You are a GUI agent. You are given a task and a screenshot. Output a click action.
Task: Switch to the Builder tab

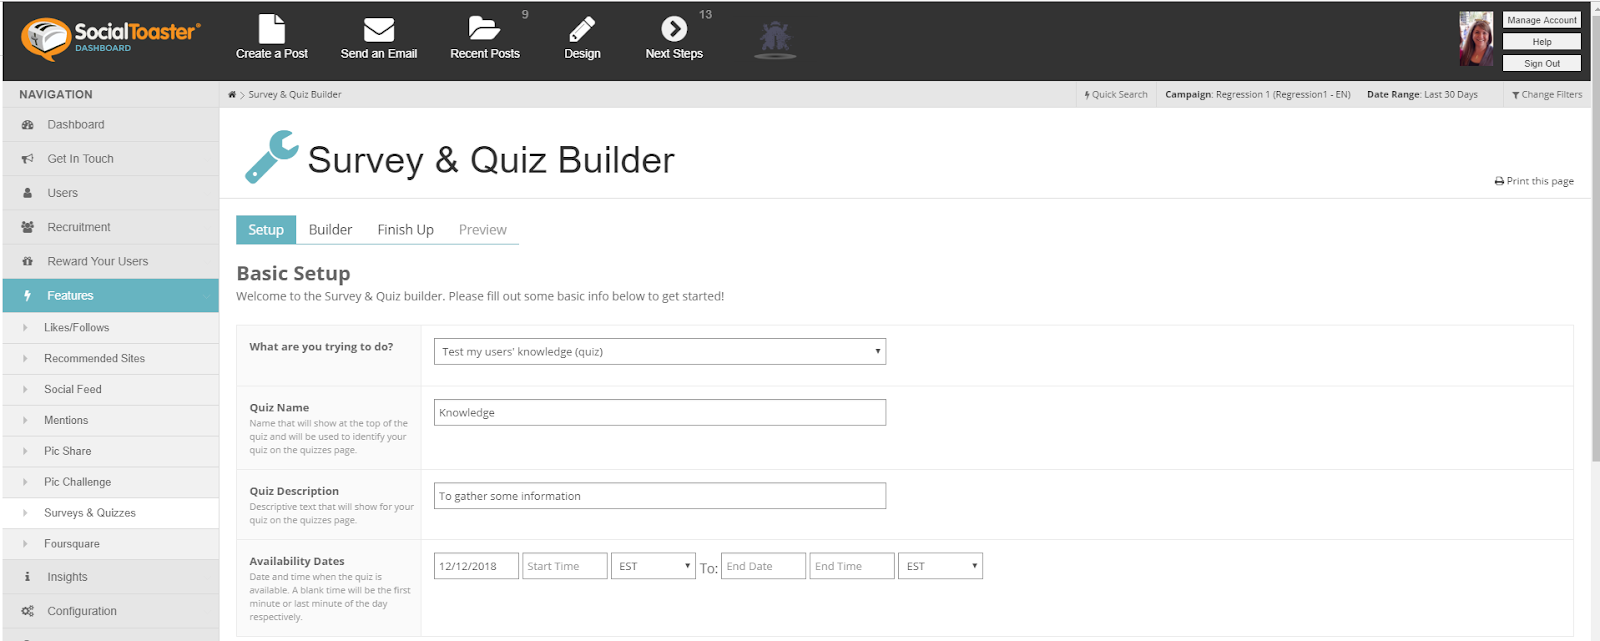(330, 230)
